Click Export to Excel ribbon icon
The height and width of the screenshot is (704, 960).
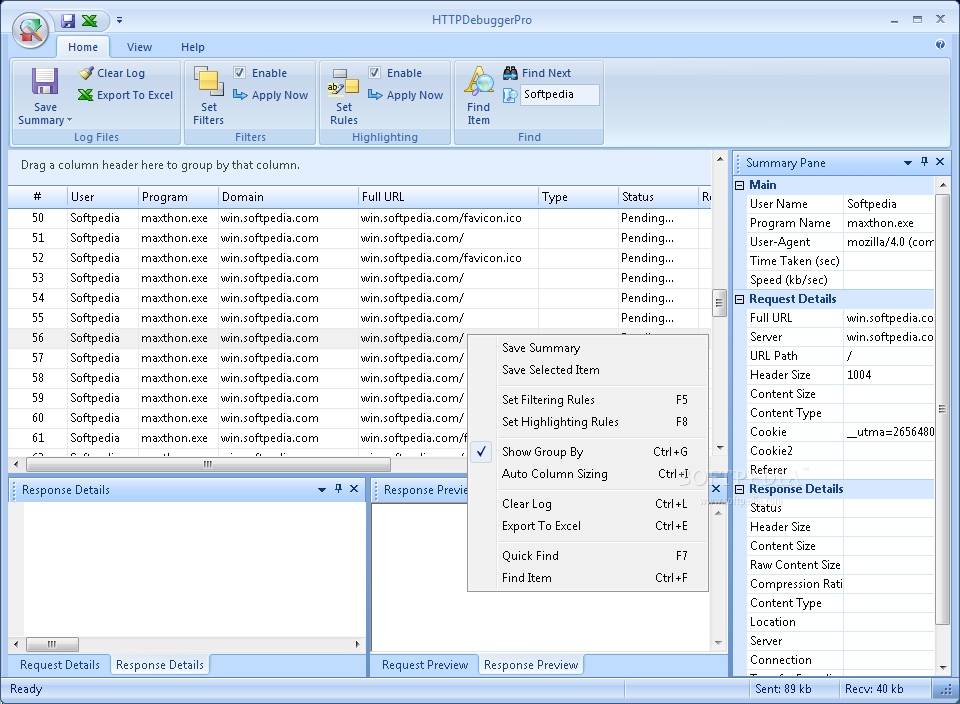(x=87, y=95)
